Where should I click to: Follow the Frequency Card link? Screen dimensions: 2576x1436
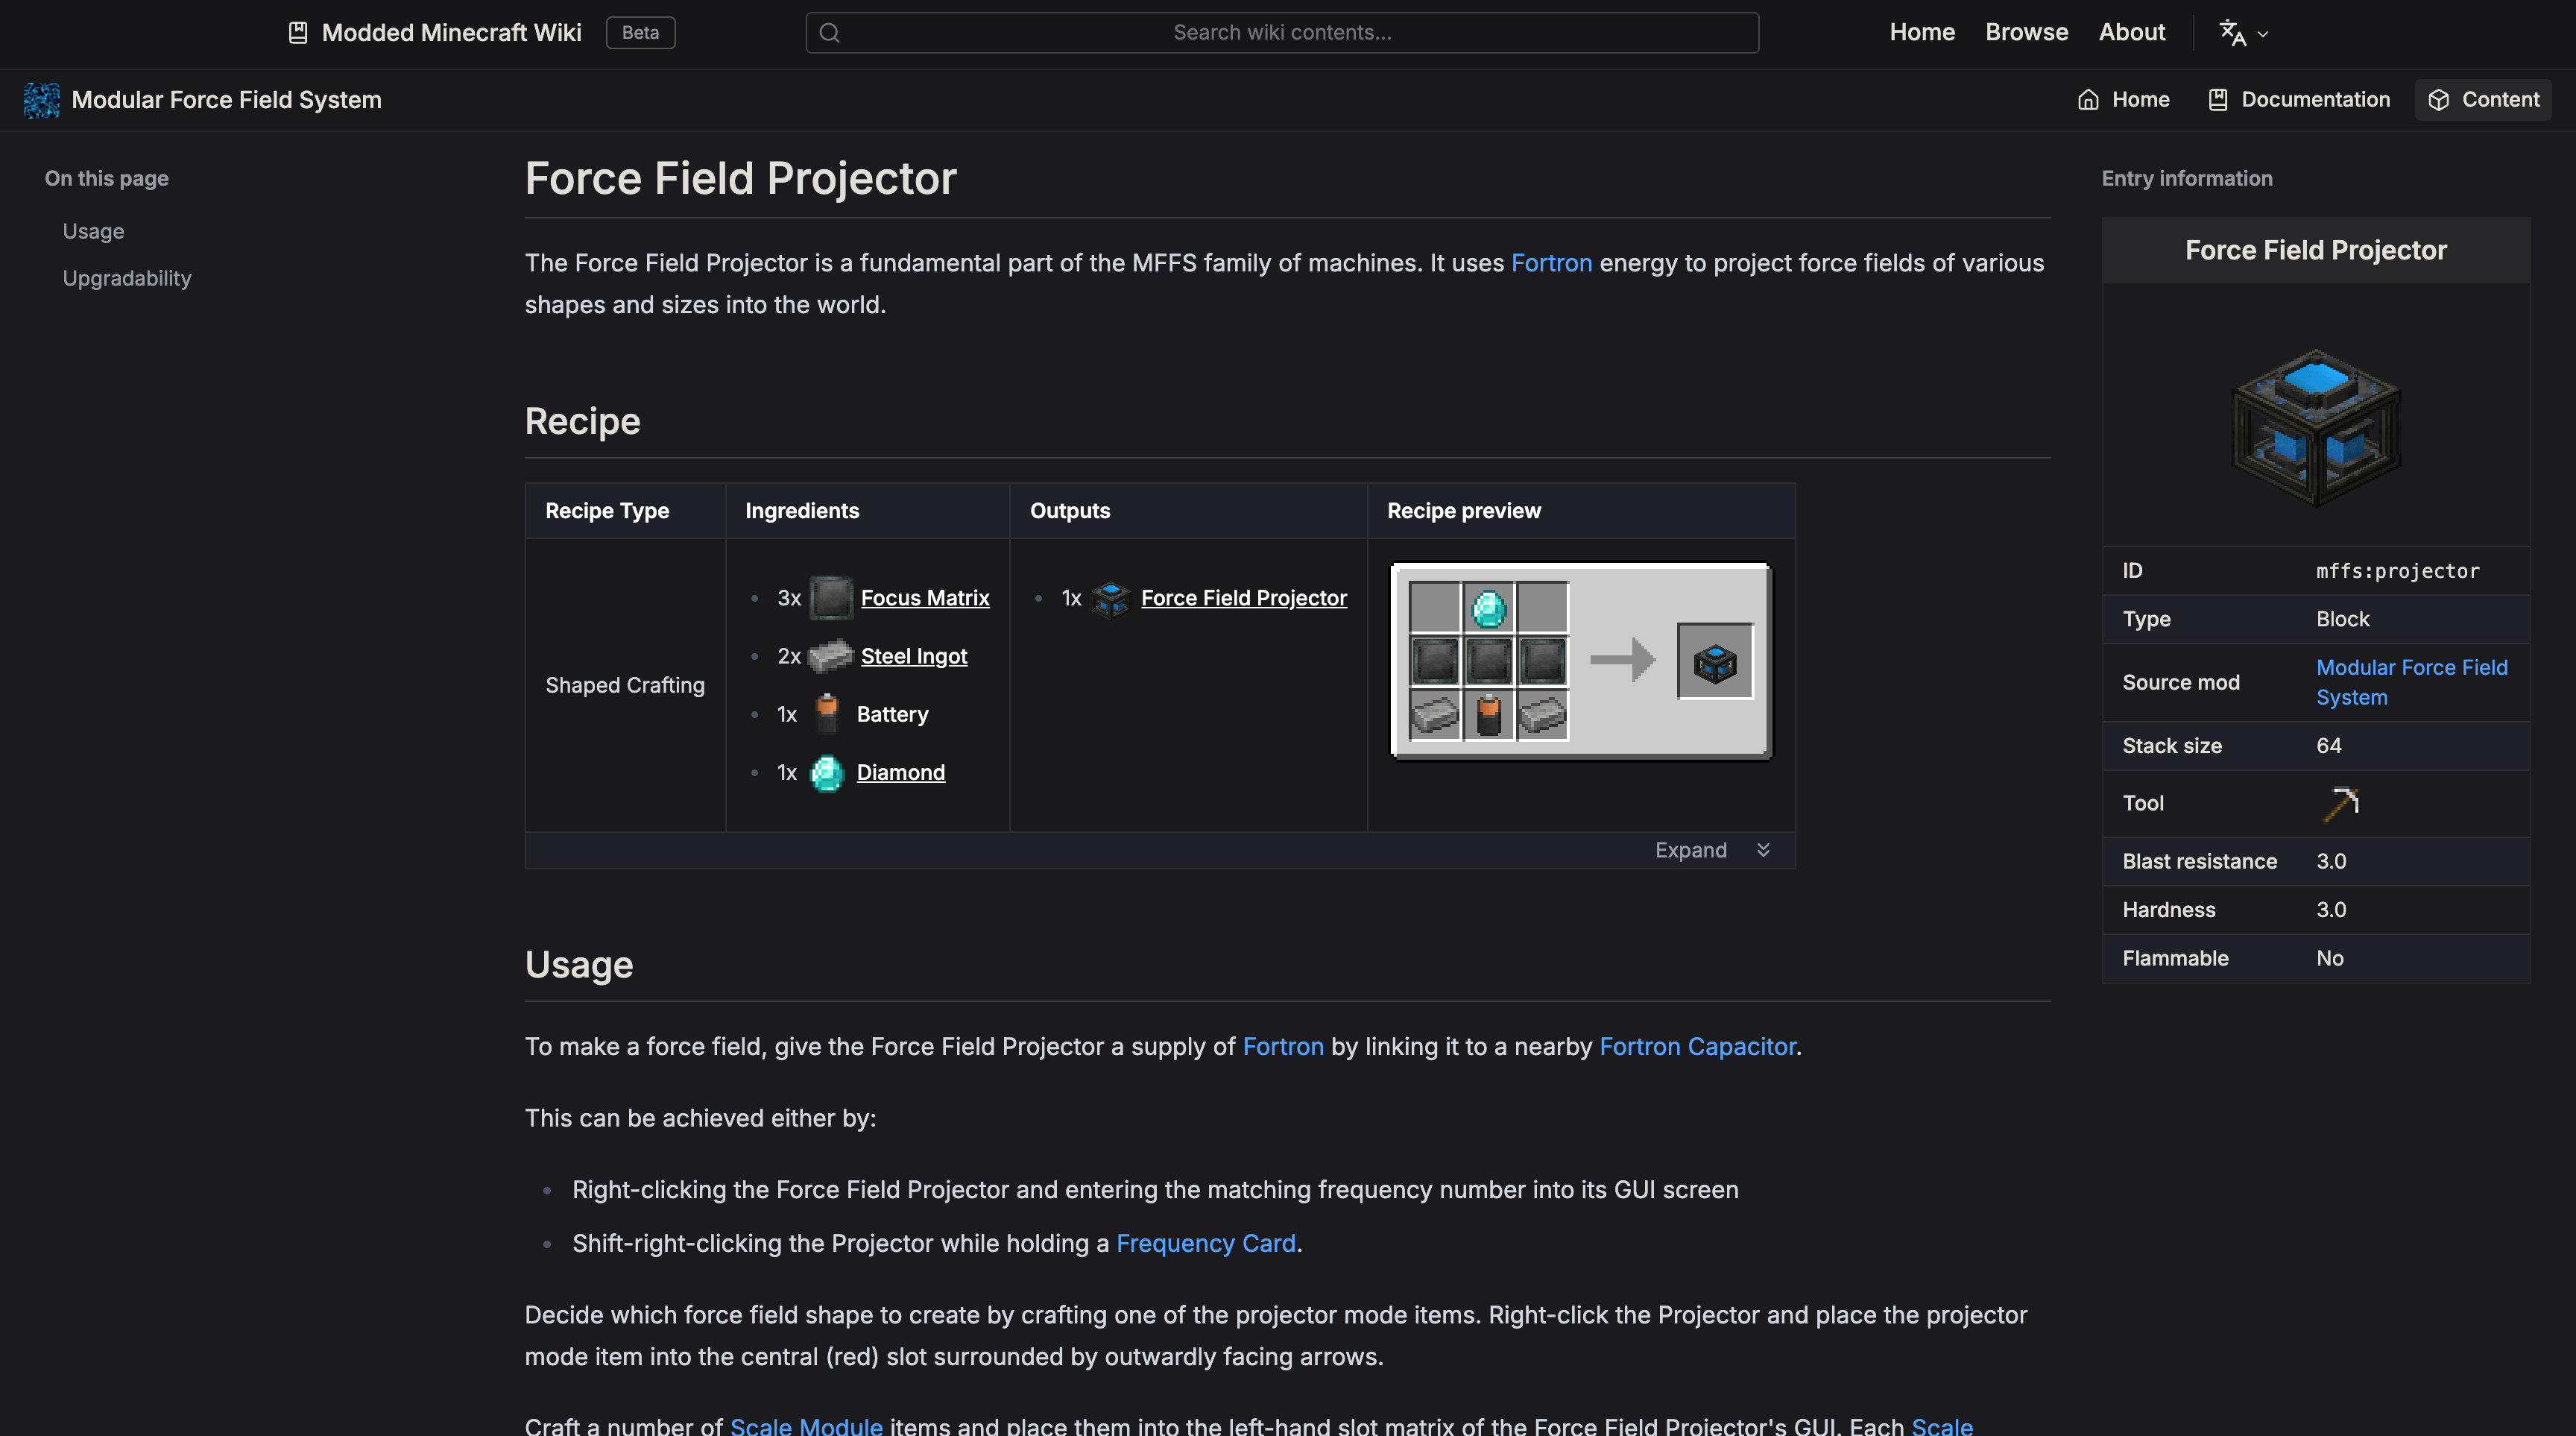coord(1205,1243)
